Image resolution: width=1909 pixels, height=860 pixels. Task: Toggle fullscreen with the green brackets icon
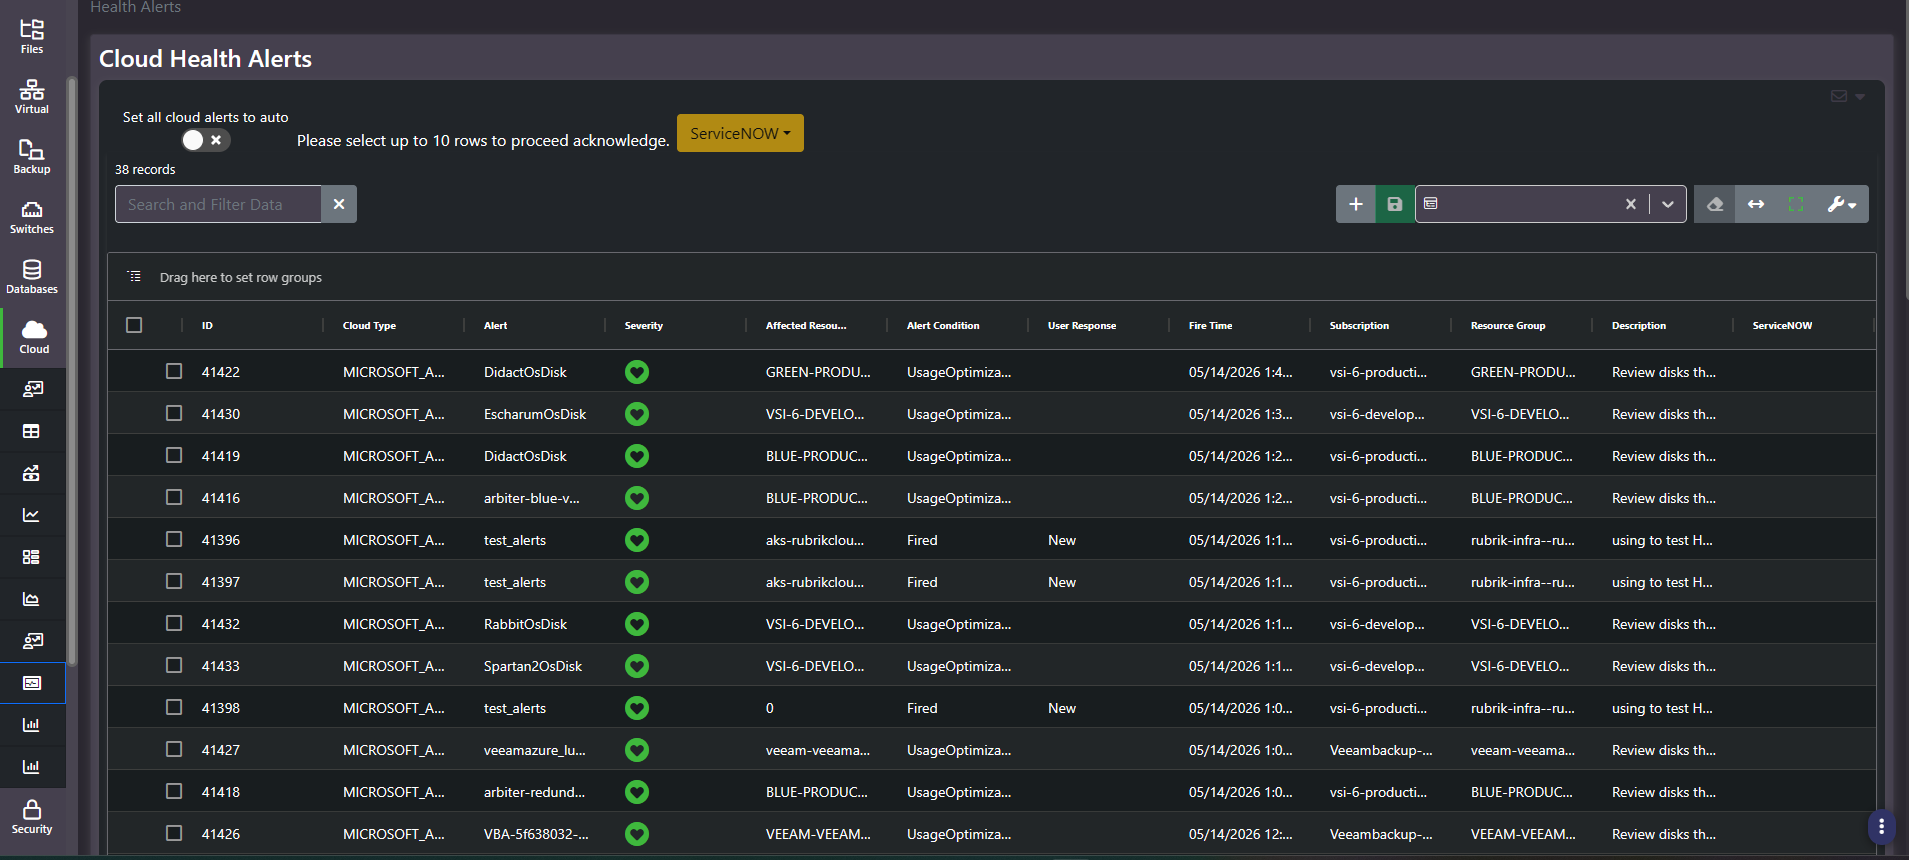click(1796, 204)
